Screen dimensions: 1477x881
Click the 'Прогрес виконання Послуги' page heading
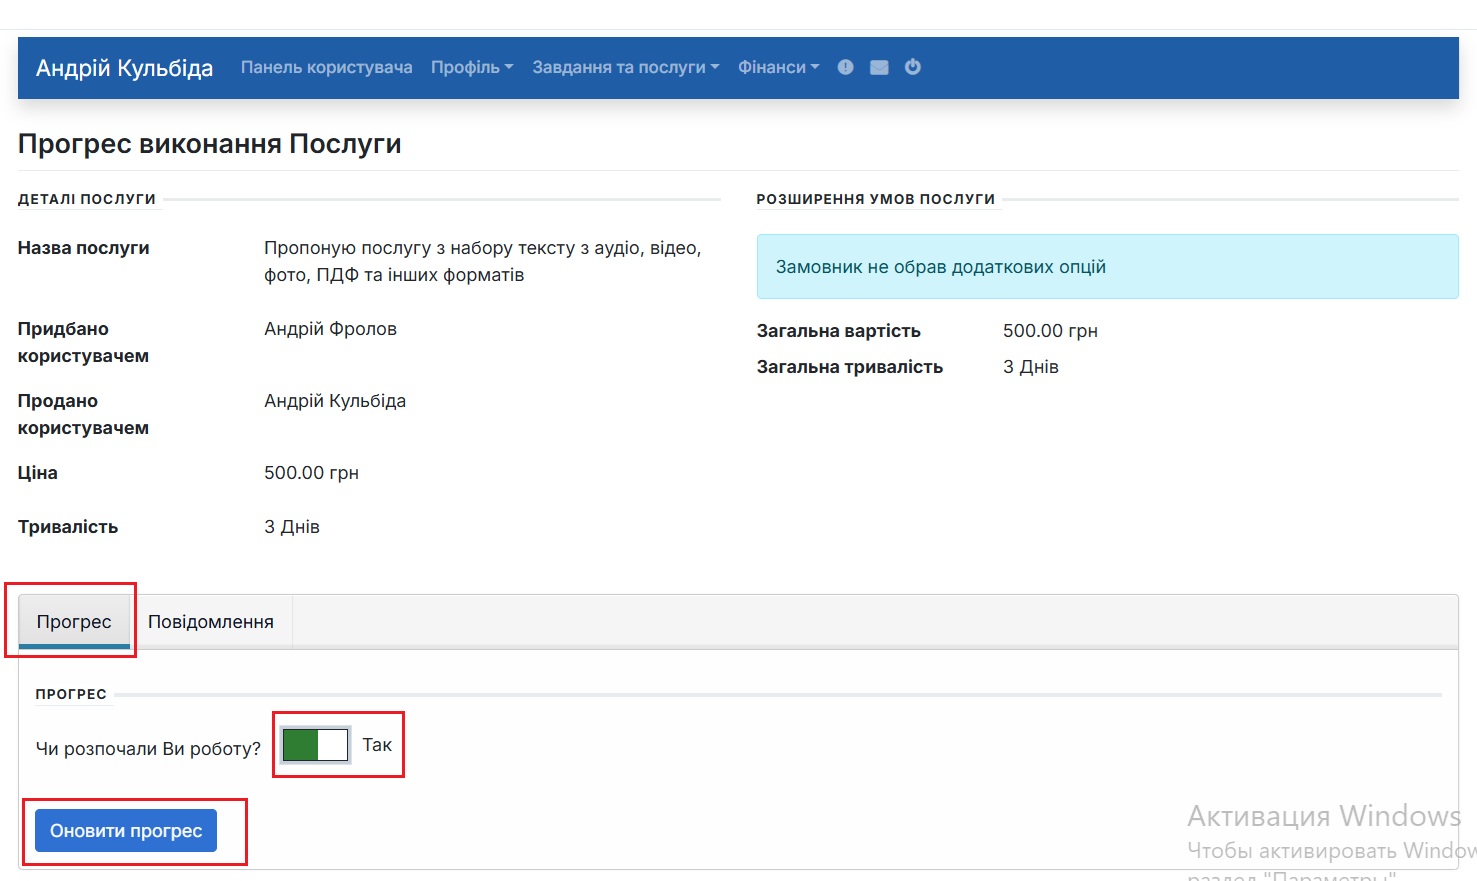209,143
